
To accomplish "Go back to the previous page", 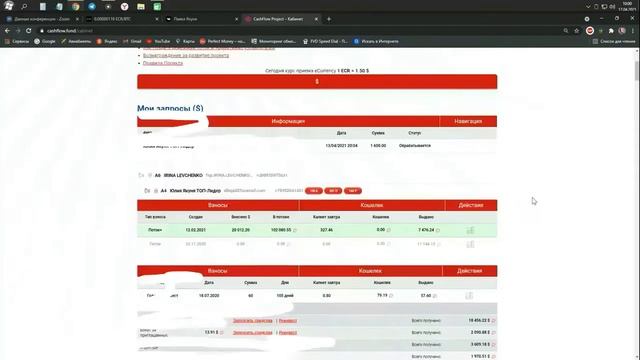I will click(7, 31).
